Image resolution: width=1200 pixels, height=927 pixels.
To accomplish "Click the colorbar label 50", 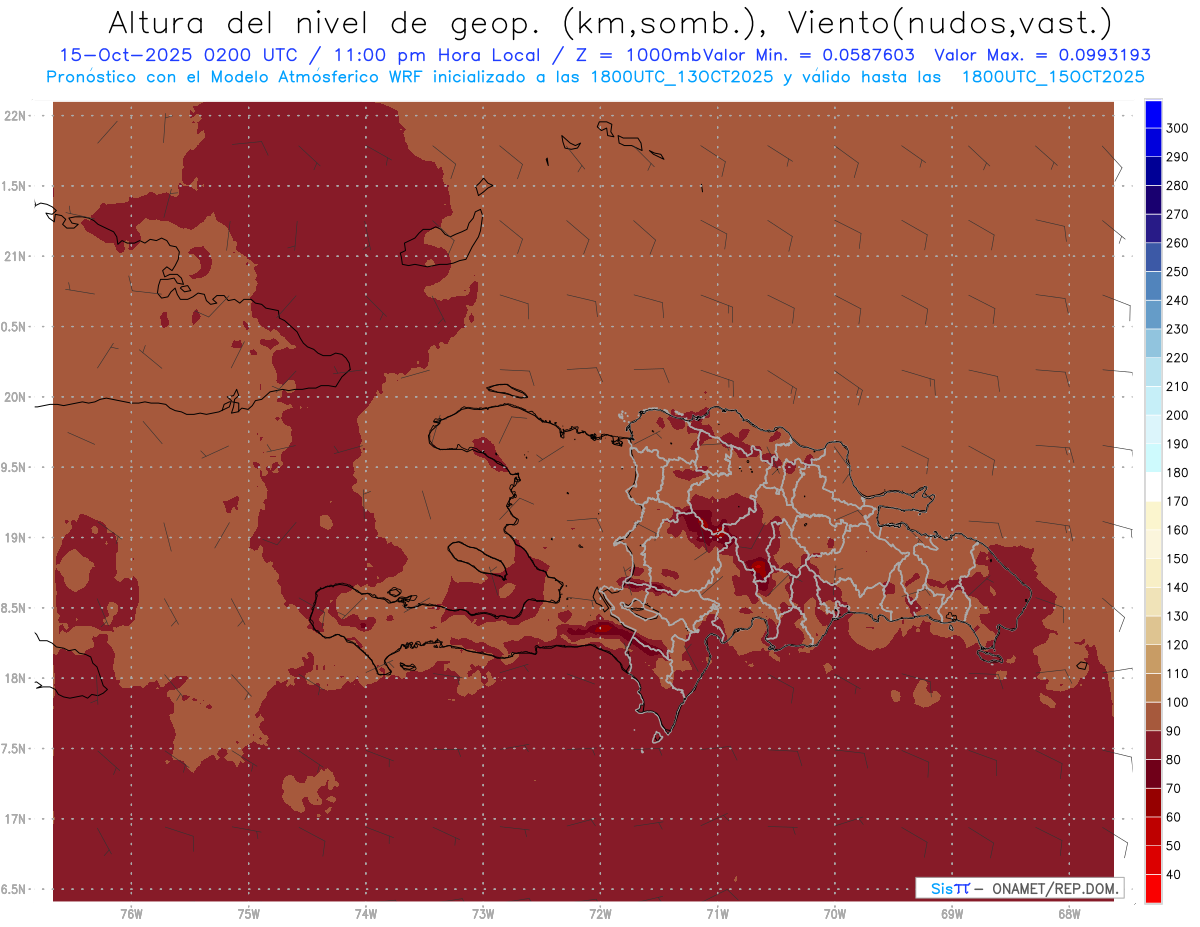I will (1173, 846).
